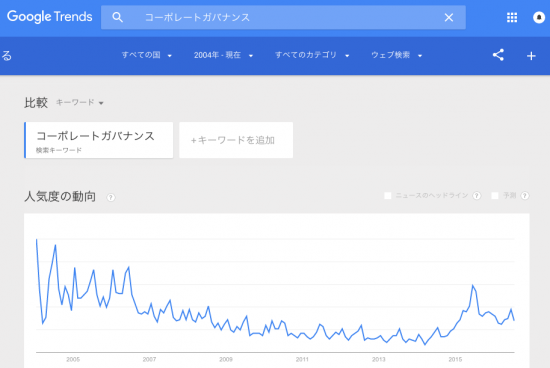Open help icon next to 予測

click(x=525, y=196)
